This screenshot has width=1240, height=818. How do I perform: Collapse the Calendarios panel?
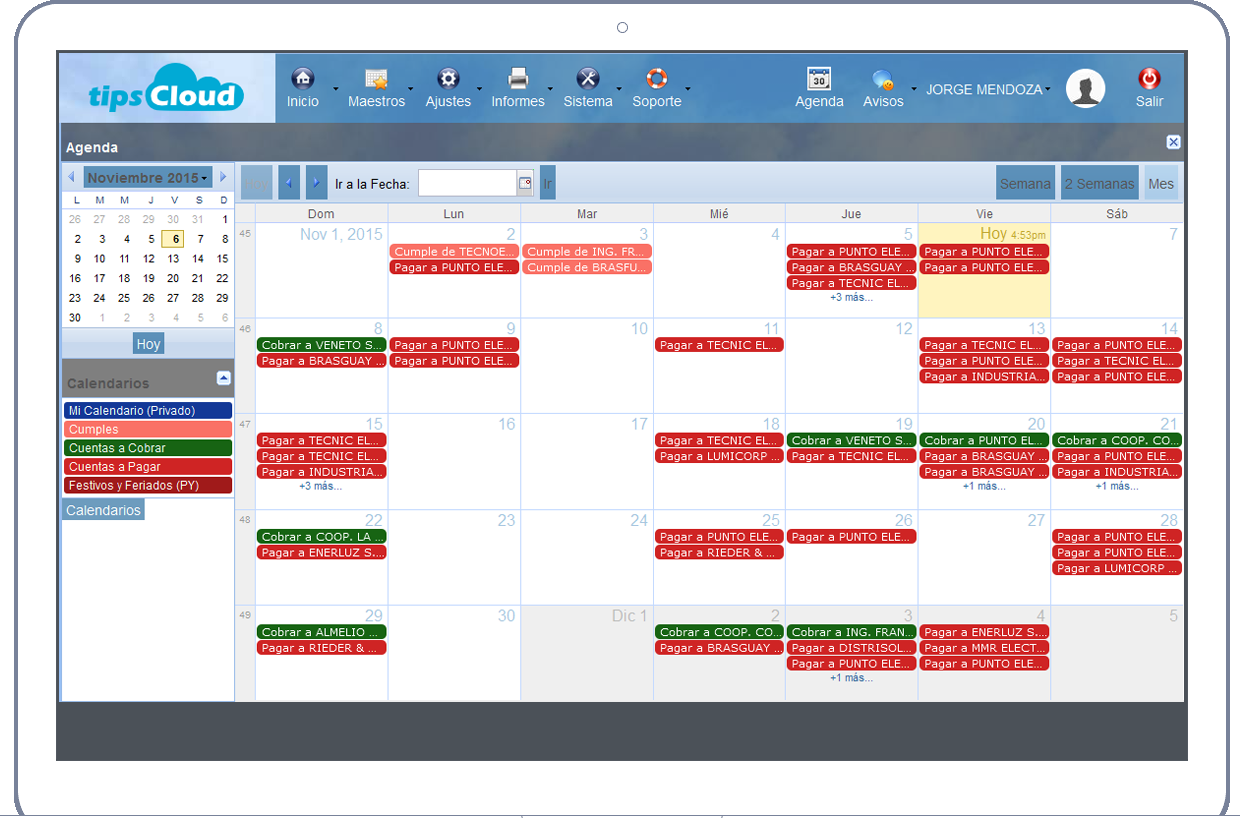(223, 378)
